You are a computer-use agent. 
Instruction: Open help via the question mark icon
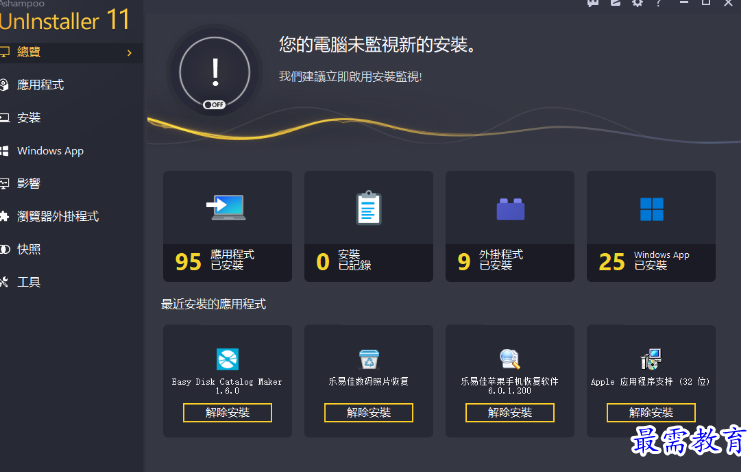[658, 4]
